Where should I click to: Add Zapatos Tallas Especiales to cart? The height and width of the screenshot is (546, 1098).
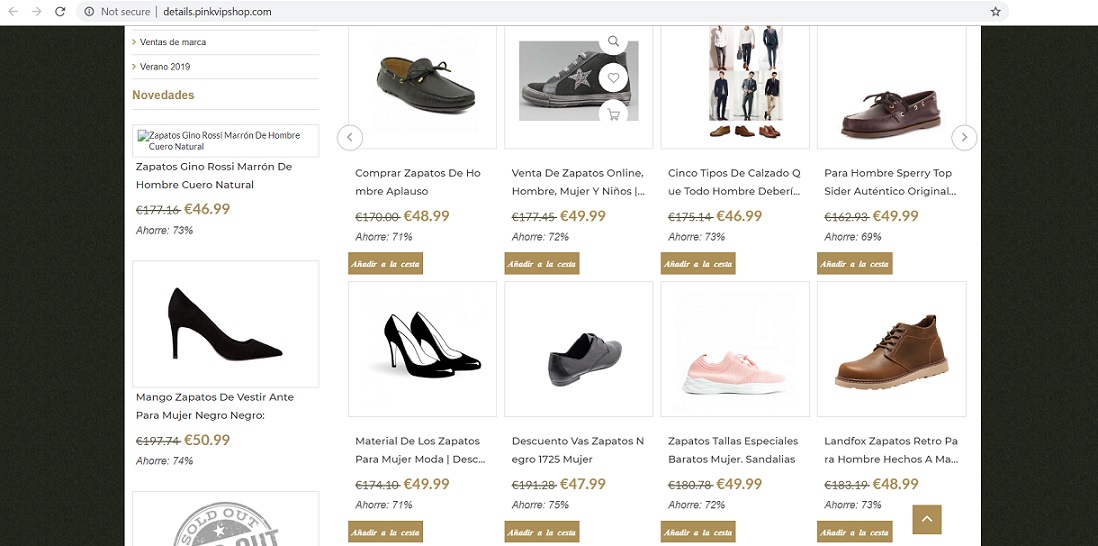click(x=698, y=532)
